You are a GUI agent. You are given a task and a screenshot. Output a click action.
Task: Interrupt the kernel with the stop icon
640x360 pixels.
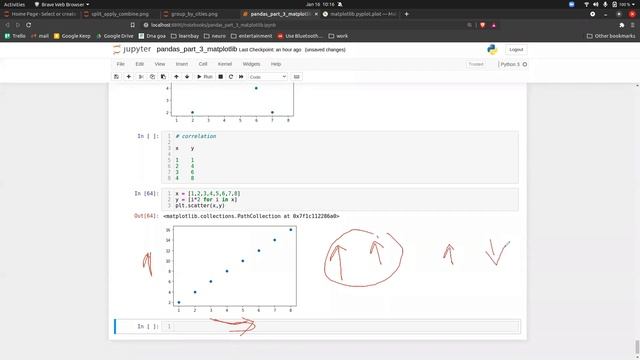(220, 77)
